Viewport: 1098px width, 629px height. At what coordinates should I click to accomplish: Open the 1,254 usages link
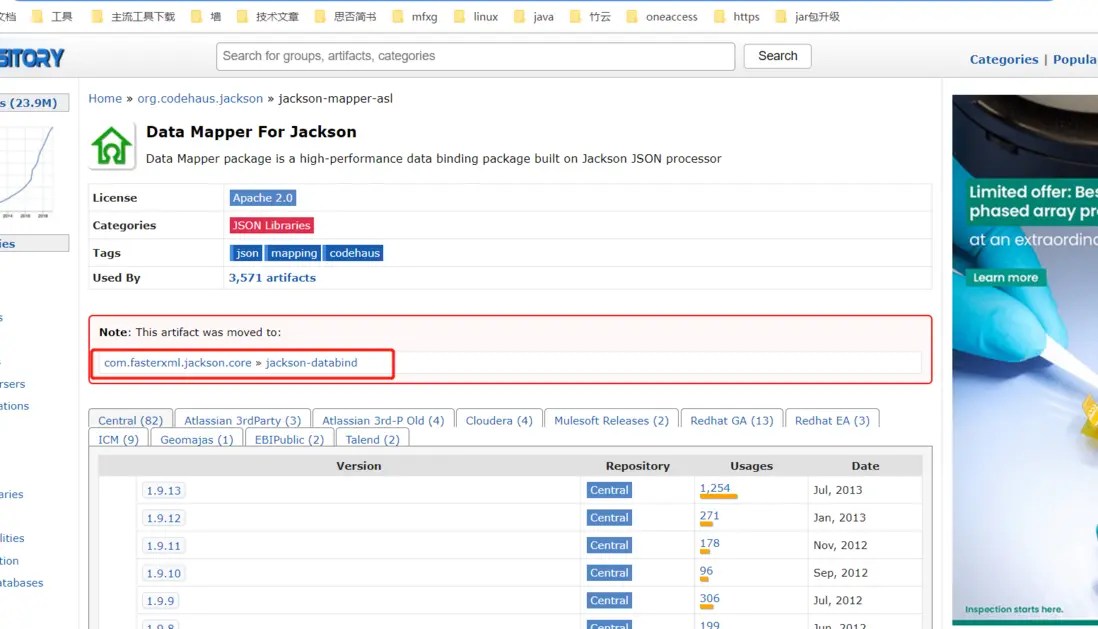click(715, 488)
